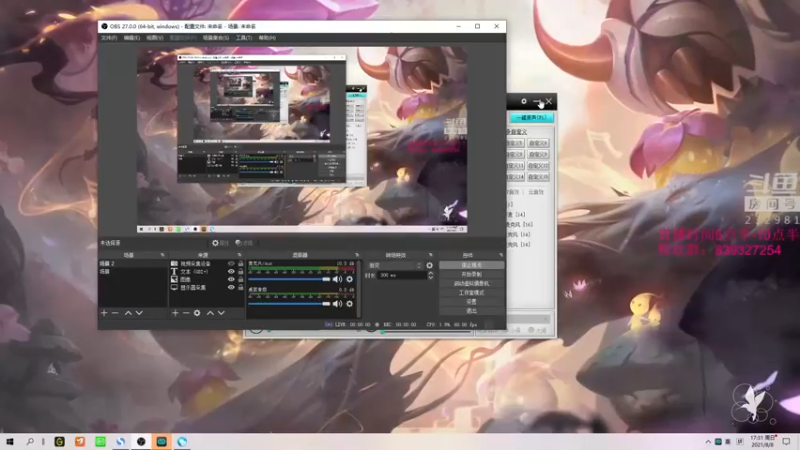
Task: Add a new scene with the plus icon
Action: pyautogui.click(x=104, y=313)
